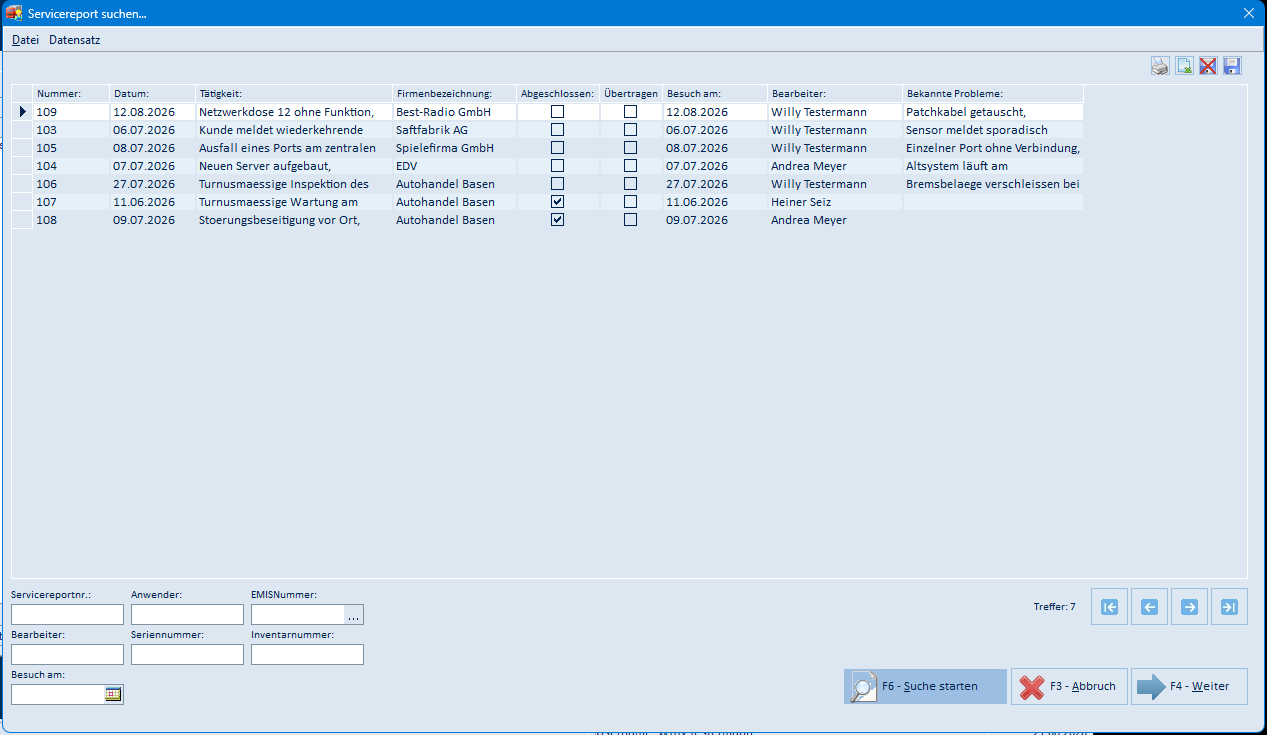Sort by the Datum column header
Image resolution: width=1267 pixels, height=735 pixels.
[x=152, y=93]
